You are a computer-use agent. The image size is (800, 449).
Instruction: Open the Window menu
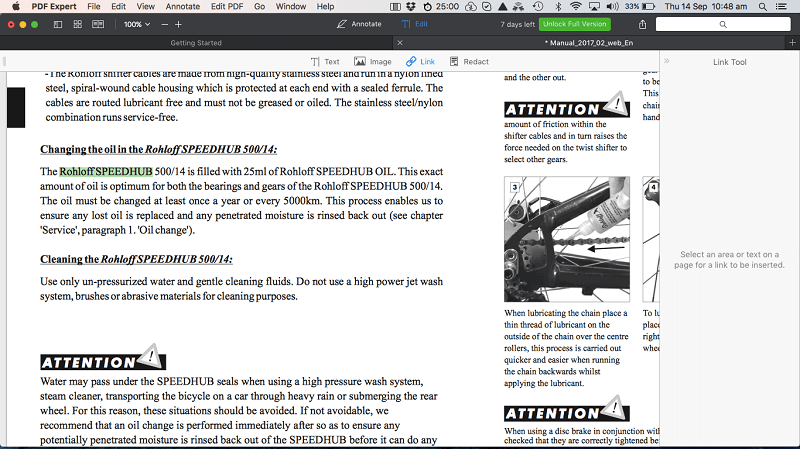point(291,7)
